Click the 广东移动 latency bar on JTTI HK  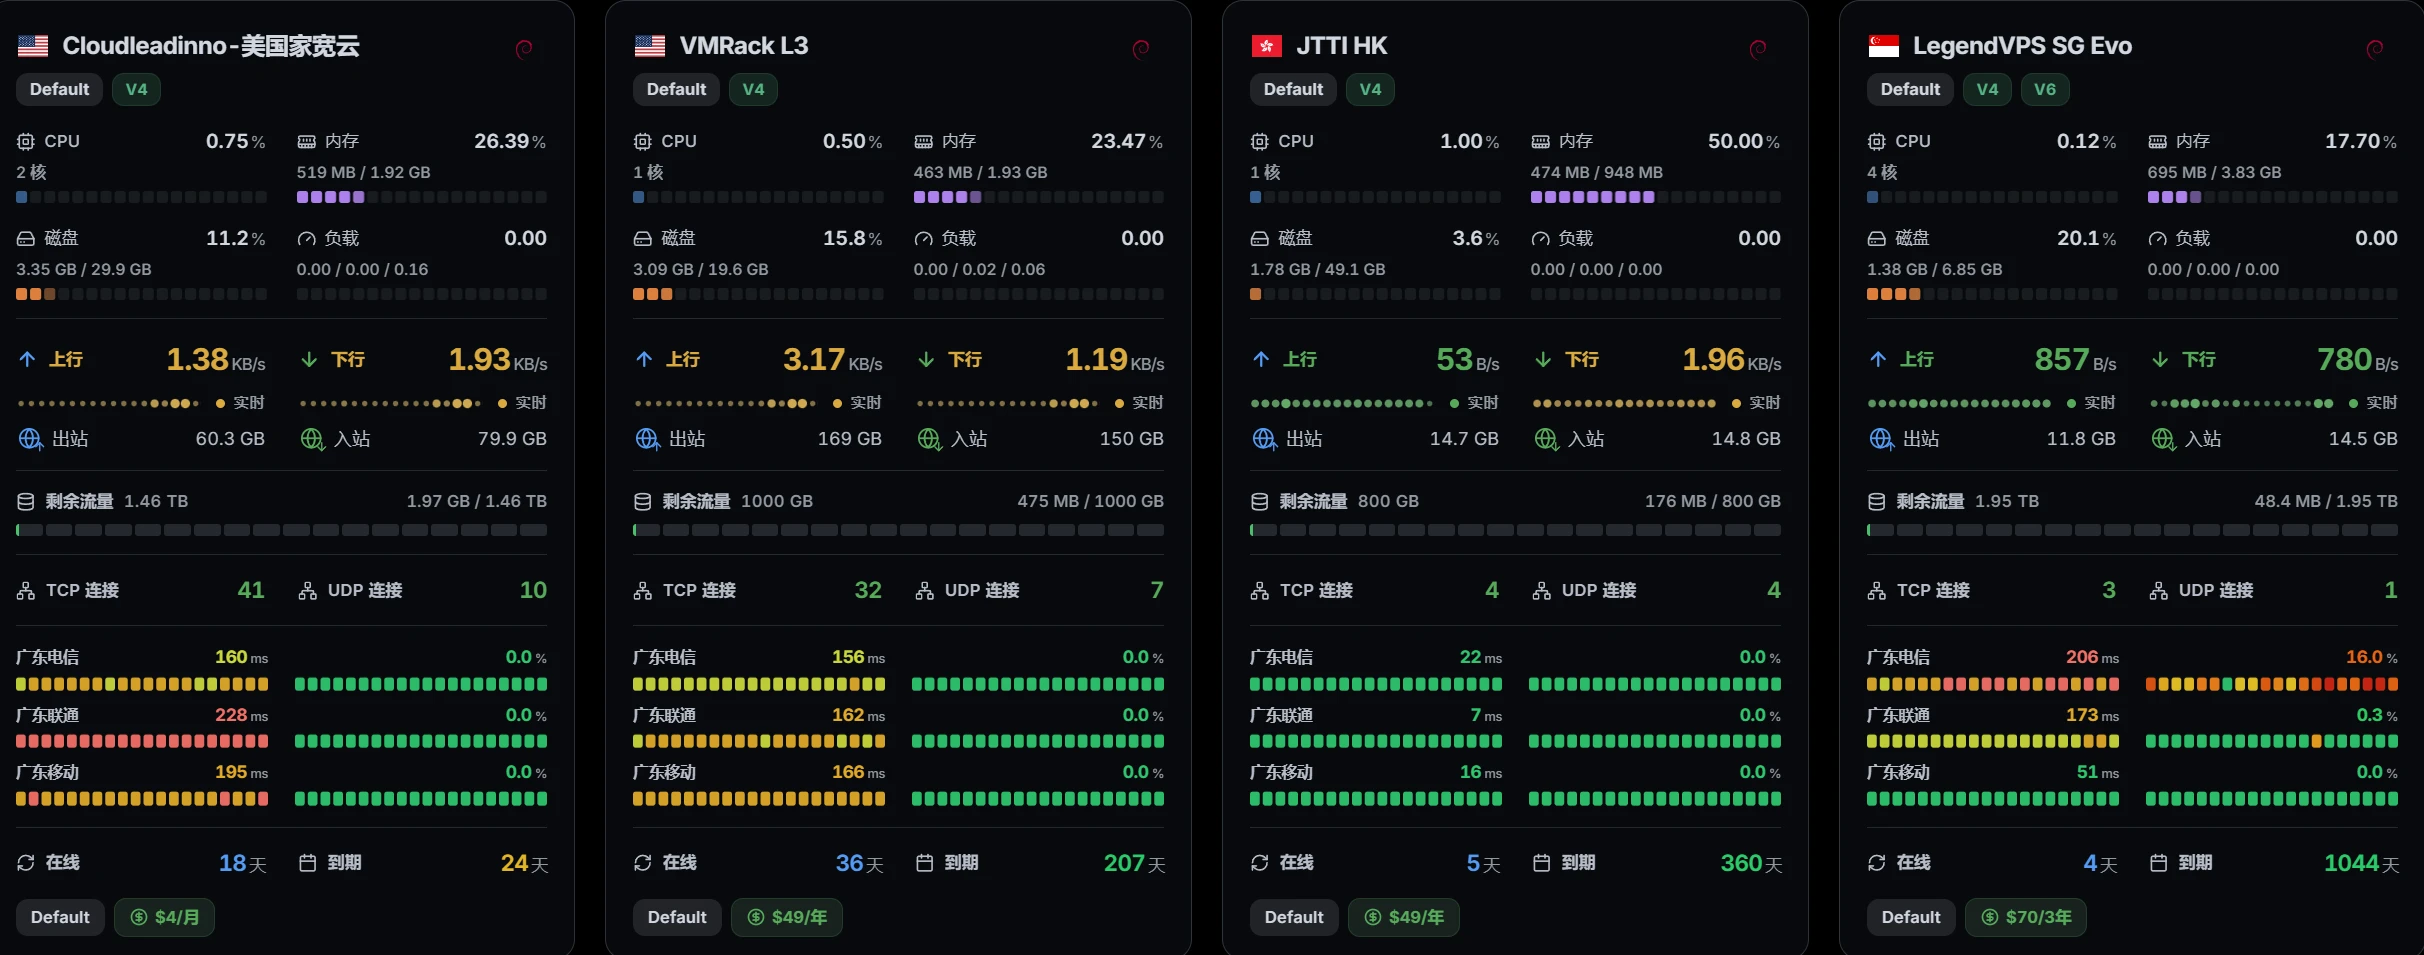tap(1376, 798)
